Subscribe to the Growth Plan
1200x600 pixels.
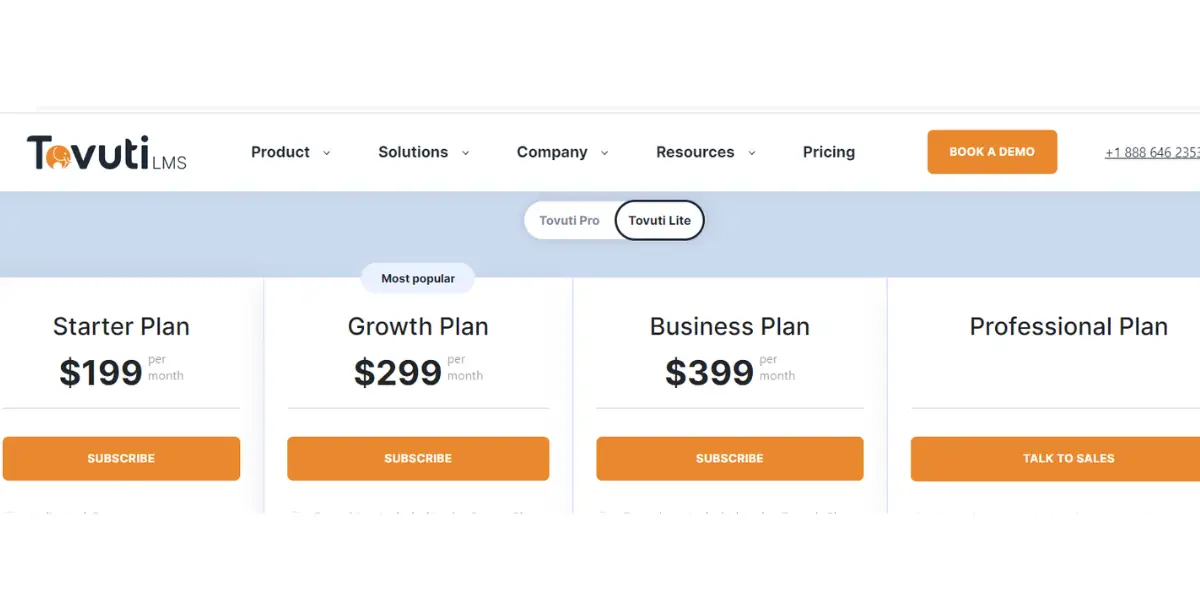point(418,458)
